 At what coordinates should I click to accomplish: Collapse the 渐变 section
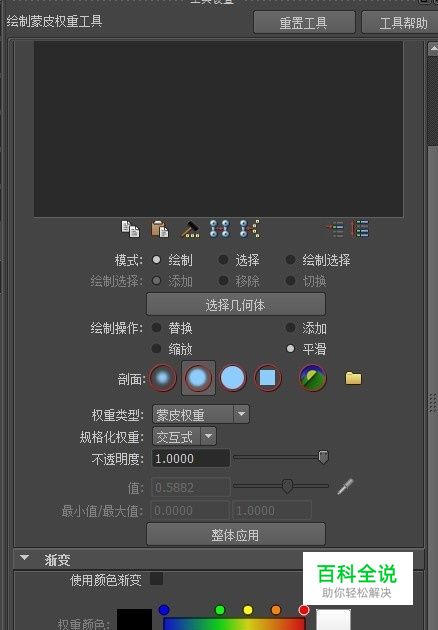(25, 558)
